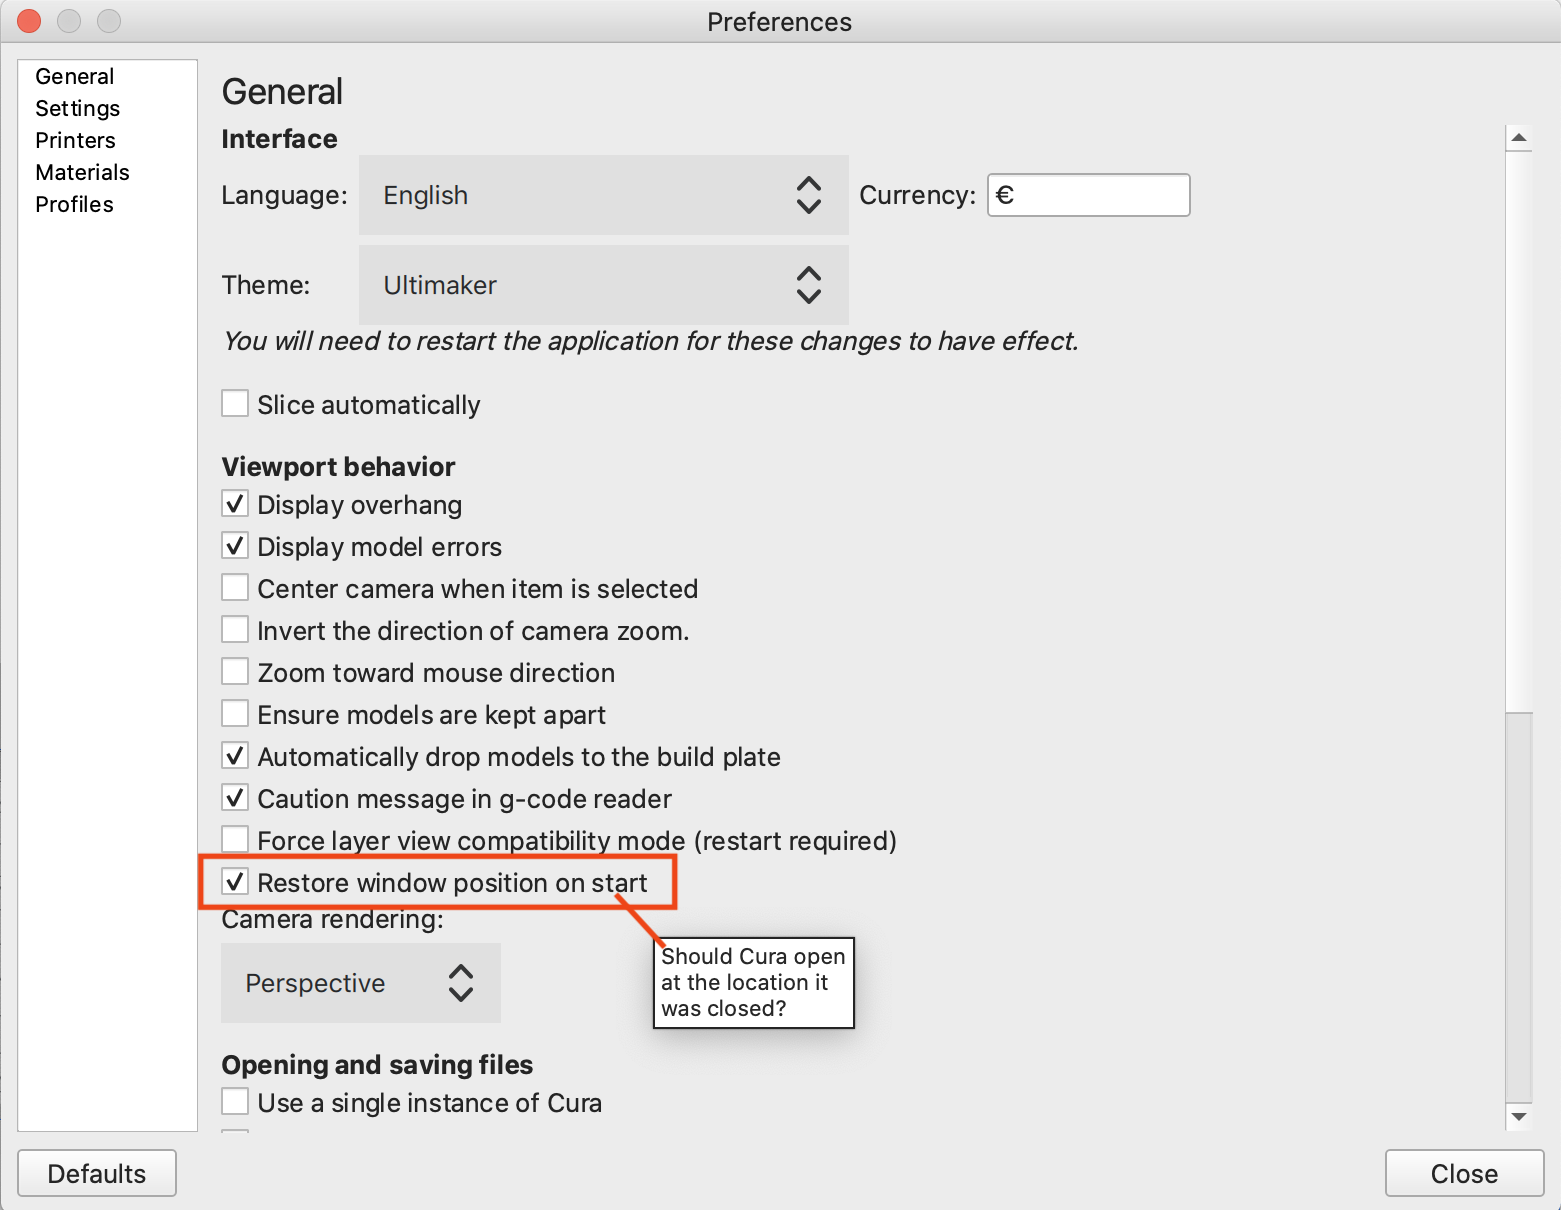Select Profiles in the sidebar

point(74,204)
